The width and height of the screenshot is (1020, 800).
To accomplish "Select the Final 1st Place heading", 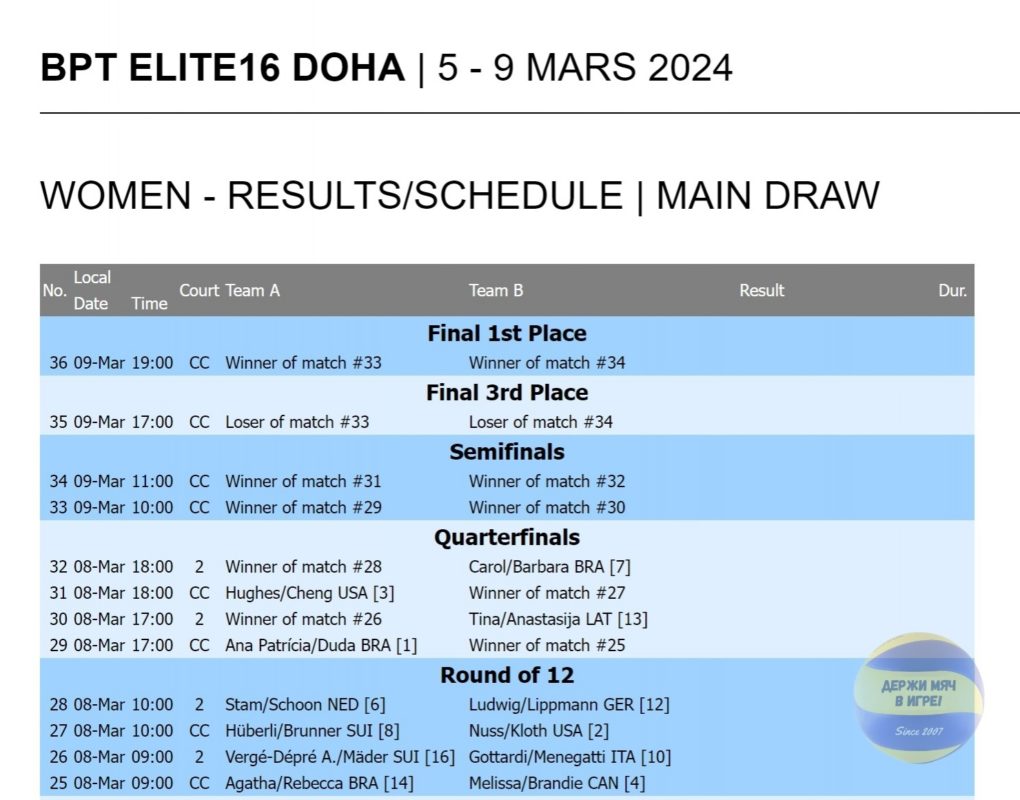I will click(x=507, y=334).
